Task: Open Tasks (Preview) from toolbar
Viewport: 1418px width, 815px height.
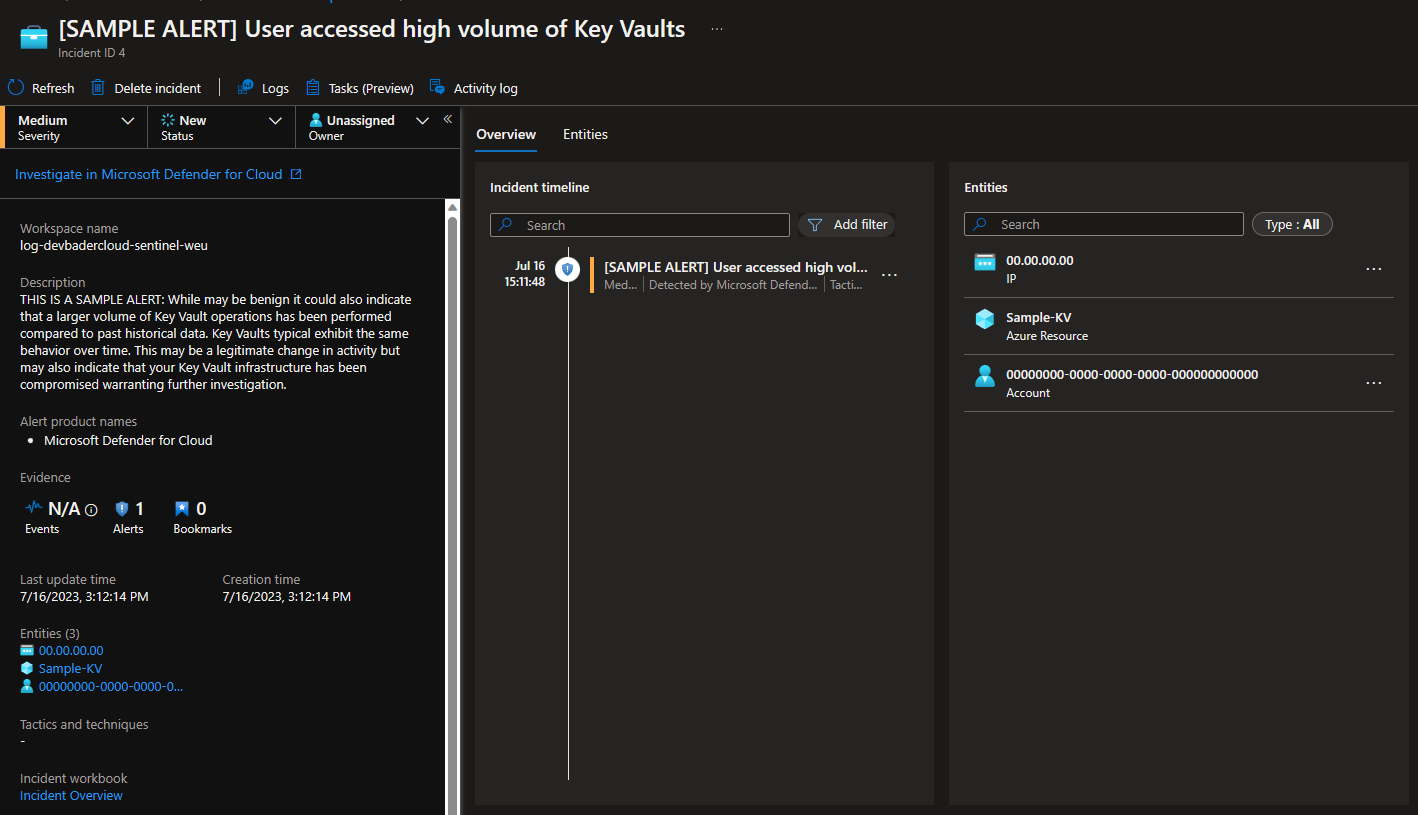Action: pos(360,88)
